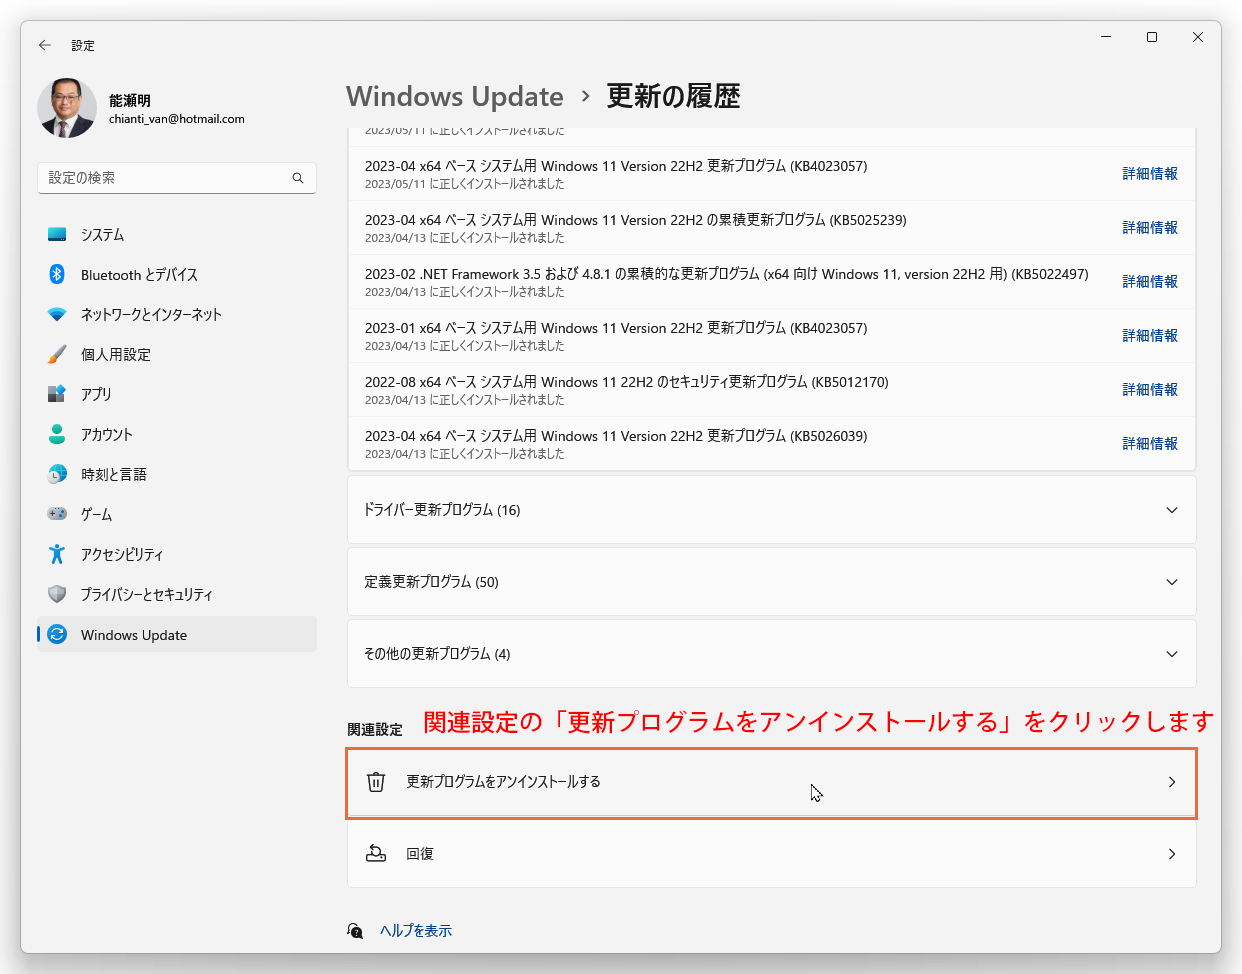This screenshot has height=974, width=1242.
Task: Click the 設定の検索 search field
Action: click(177, 178)
